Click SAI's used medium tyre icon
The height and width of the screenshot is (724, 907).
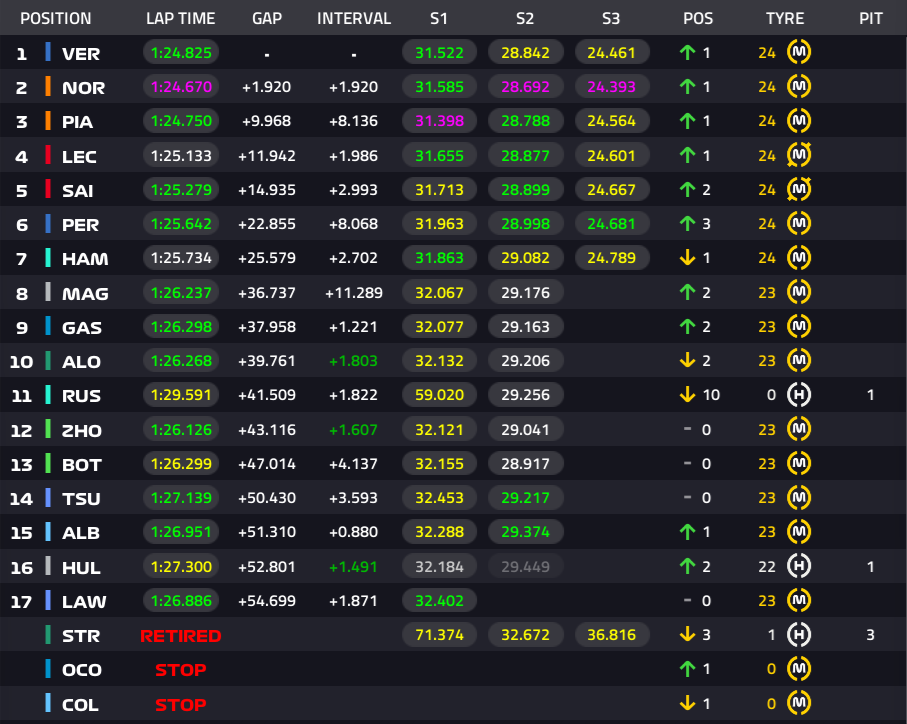pyautogui.click(x=799, y=189)
